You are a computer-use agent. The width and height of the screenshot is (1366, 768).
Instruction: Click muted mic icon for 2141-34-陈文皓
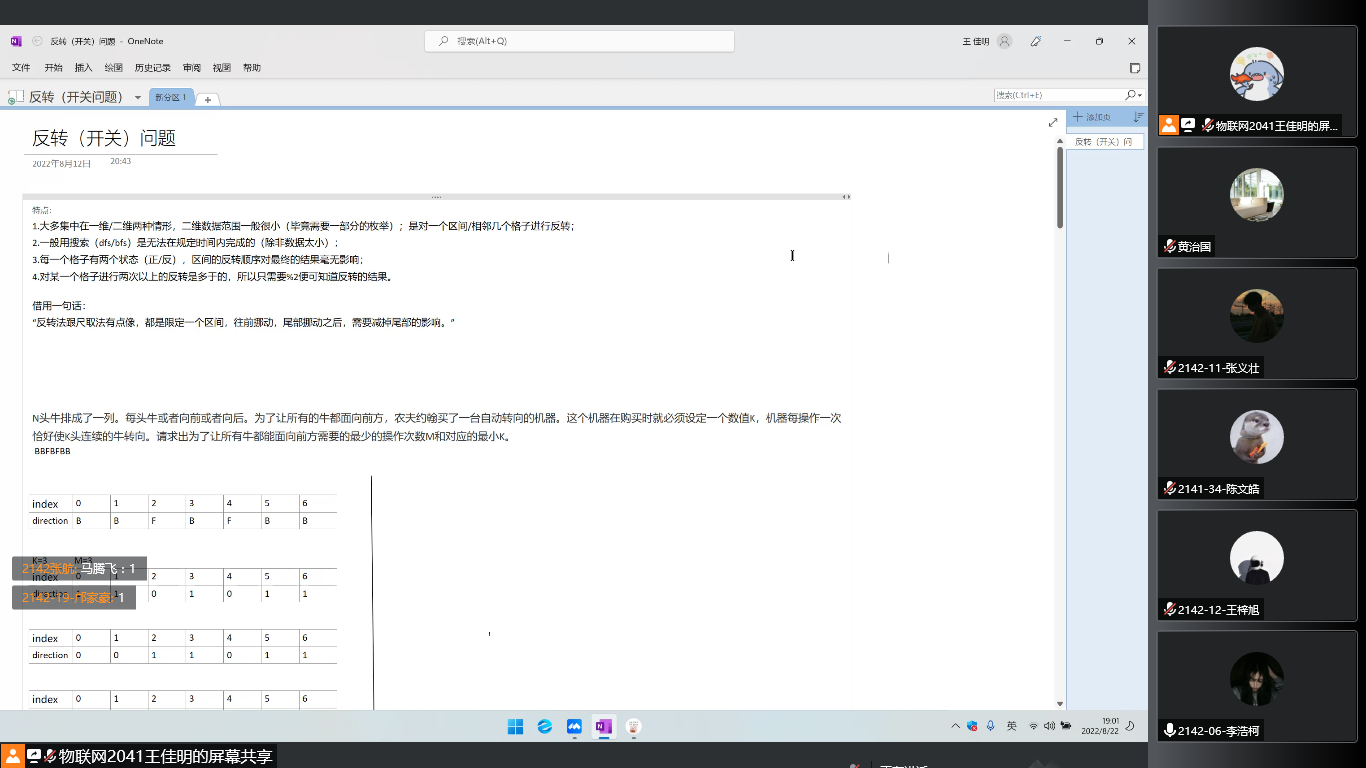coord(1169,489)
